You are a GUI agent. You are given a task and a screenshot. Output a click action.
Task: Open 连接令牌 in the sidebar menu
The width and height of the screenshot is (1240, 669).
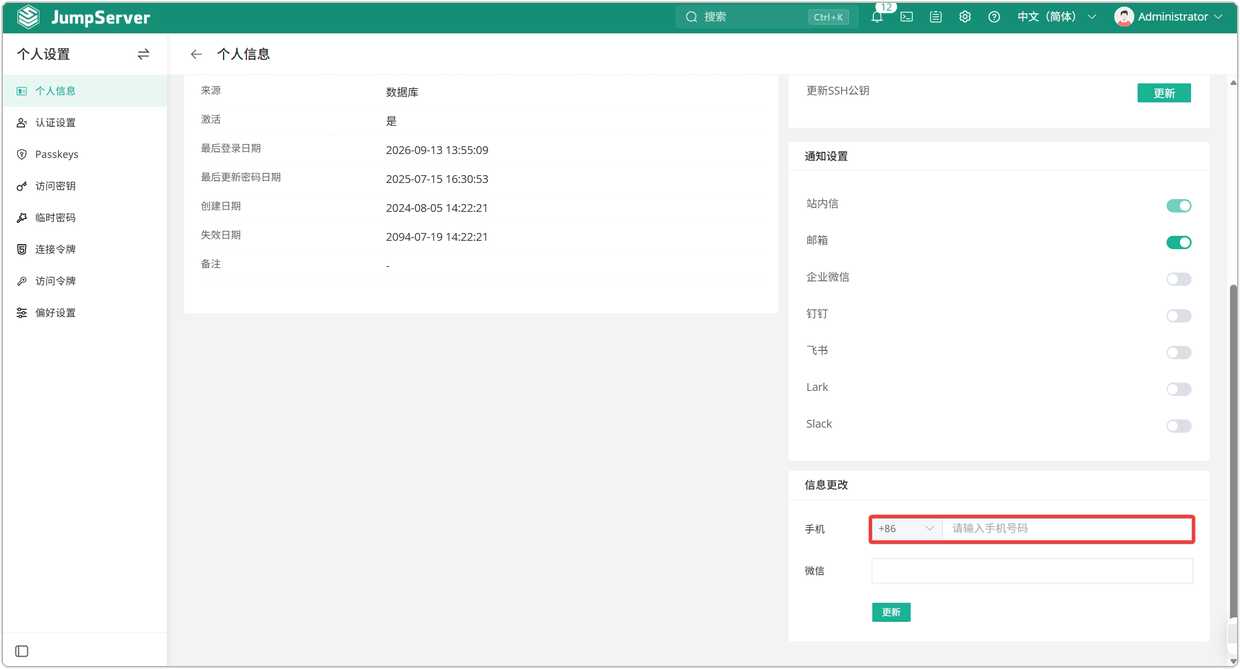[x=84, y=249]
